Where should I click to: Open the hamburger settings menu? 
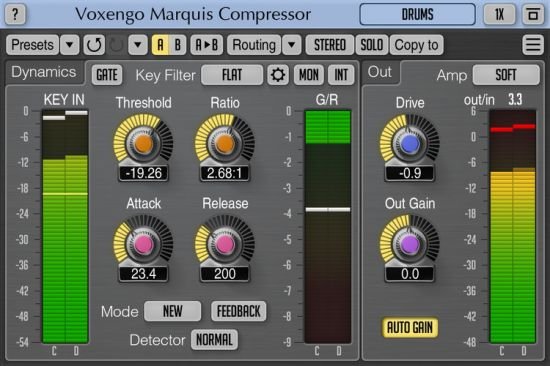tap(533, 45)
